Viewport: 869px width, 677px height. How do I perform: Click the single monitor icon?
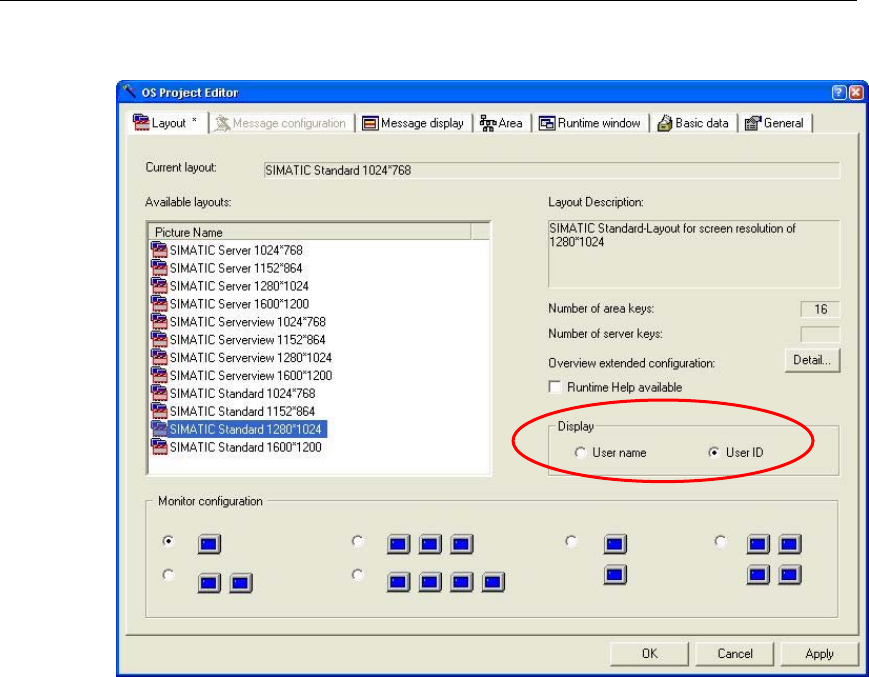point(209,544)
